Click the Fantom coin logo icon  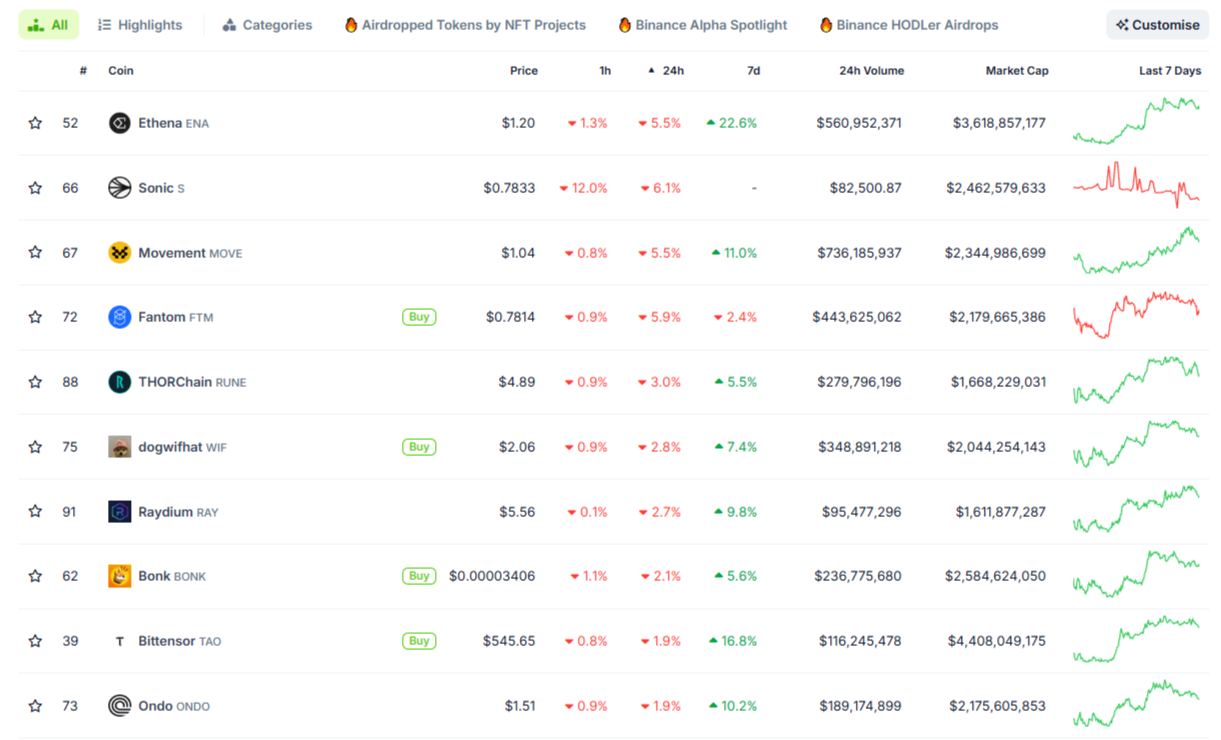[x=119, y=317]
